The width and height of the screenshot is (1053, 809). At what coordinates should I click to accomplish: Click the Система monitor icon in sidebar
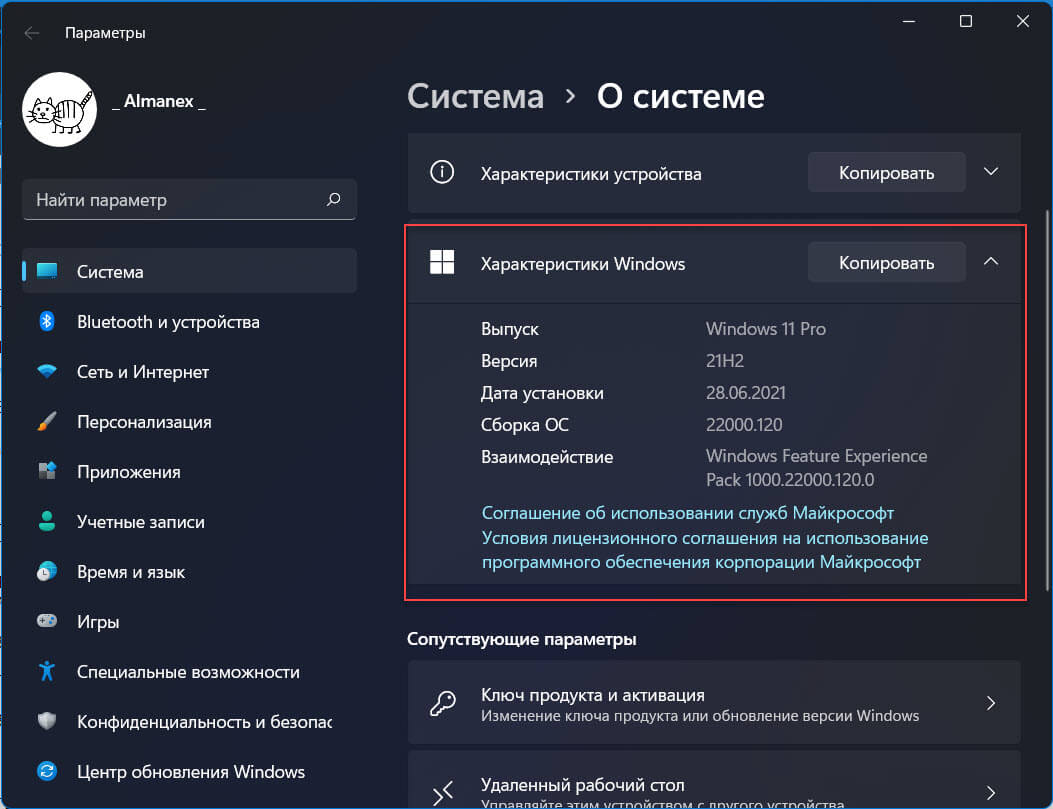(x=47, y=271)
